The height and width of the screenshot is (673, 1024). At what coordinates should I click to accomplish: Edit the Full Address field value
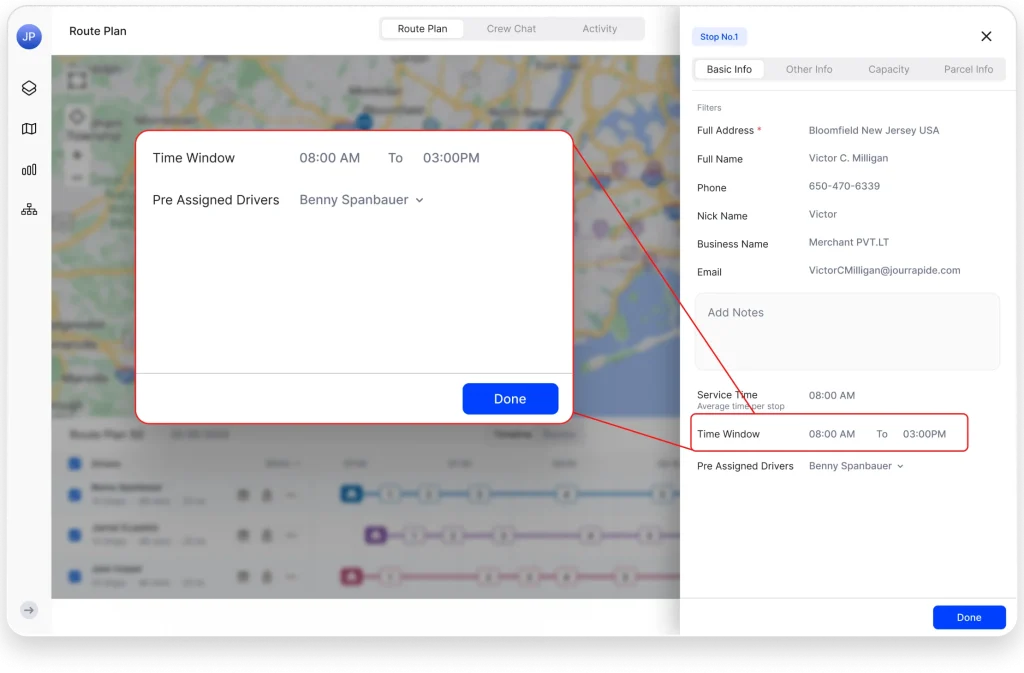(874, 131)
